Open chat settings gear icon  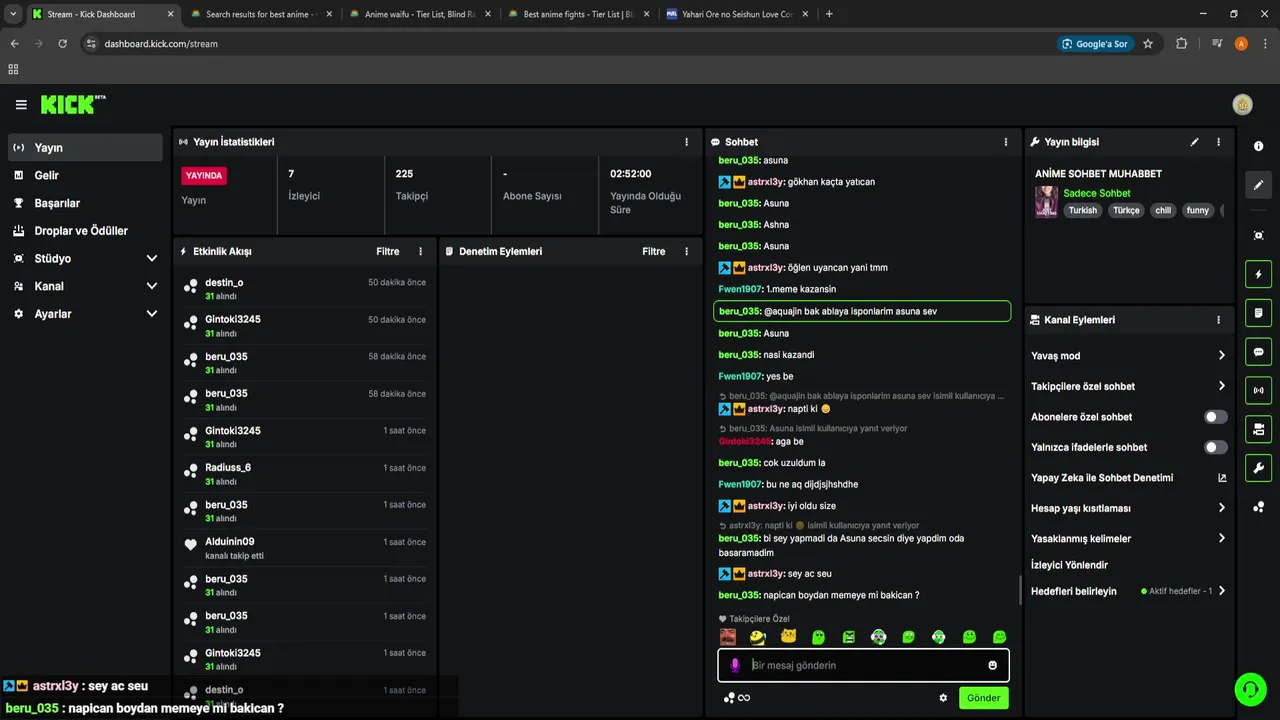942,698
